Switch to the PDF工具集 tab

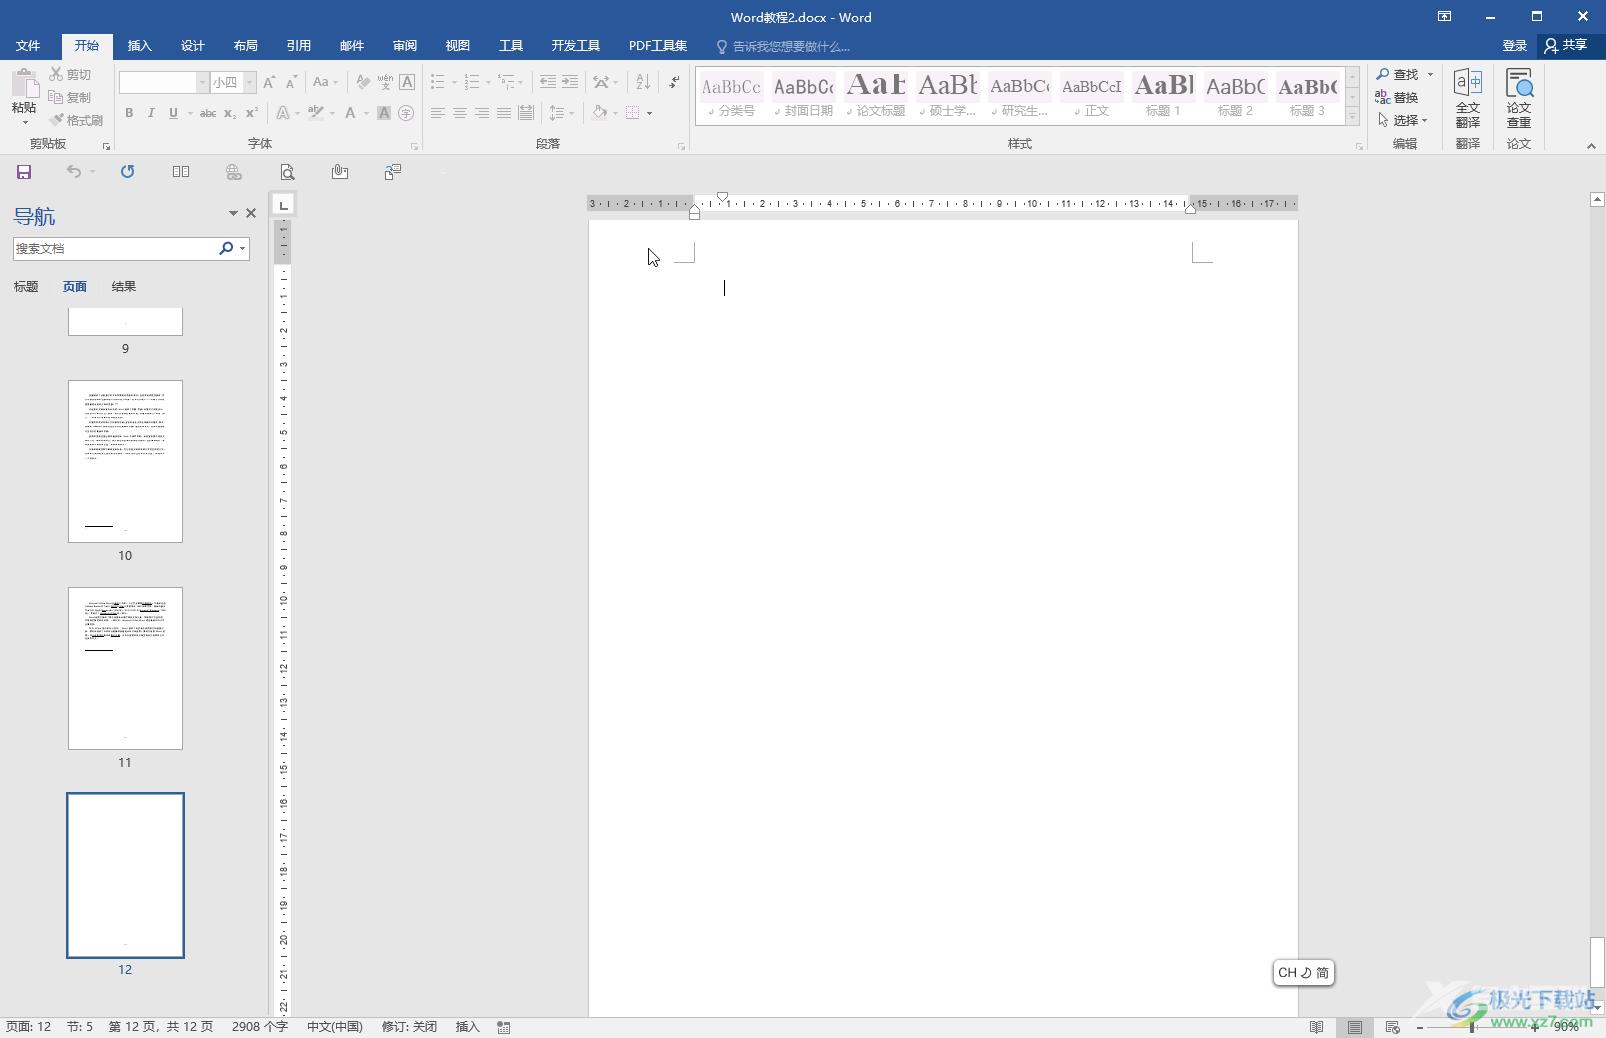[658, 46]
